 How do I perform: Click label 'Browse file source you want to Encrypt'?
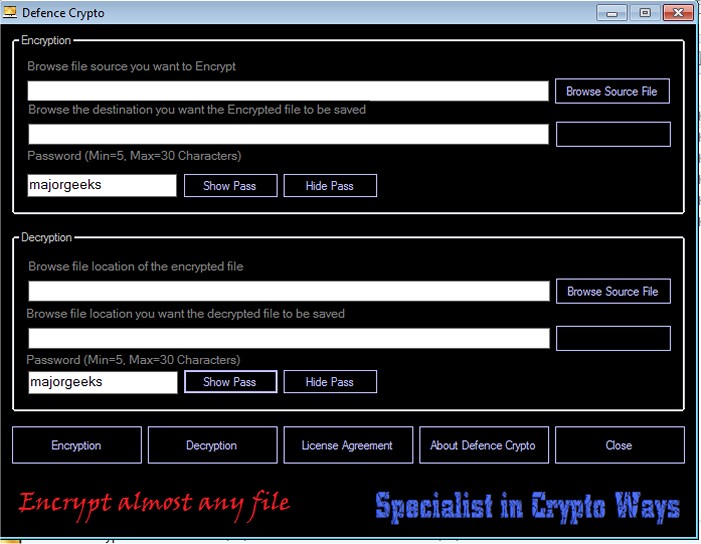(x=131, y=66)
